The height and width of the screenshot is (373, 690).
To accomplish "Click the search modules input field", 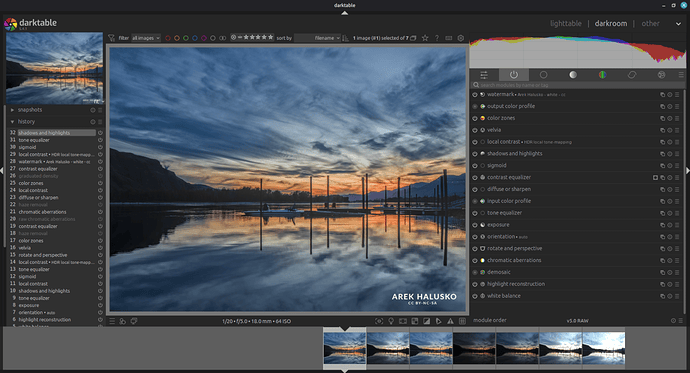I will tap(577, 85).
